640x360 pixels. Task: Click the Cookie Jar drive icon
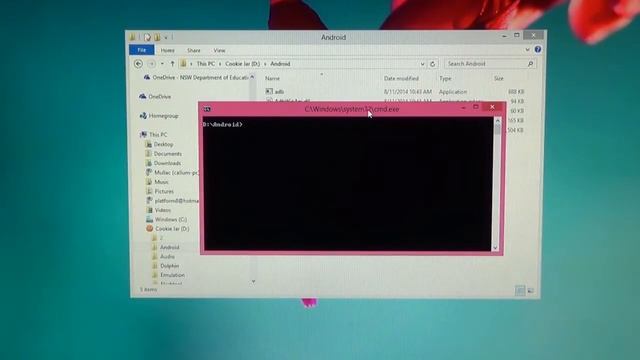click(150, 229)
